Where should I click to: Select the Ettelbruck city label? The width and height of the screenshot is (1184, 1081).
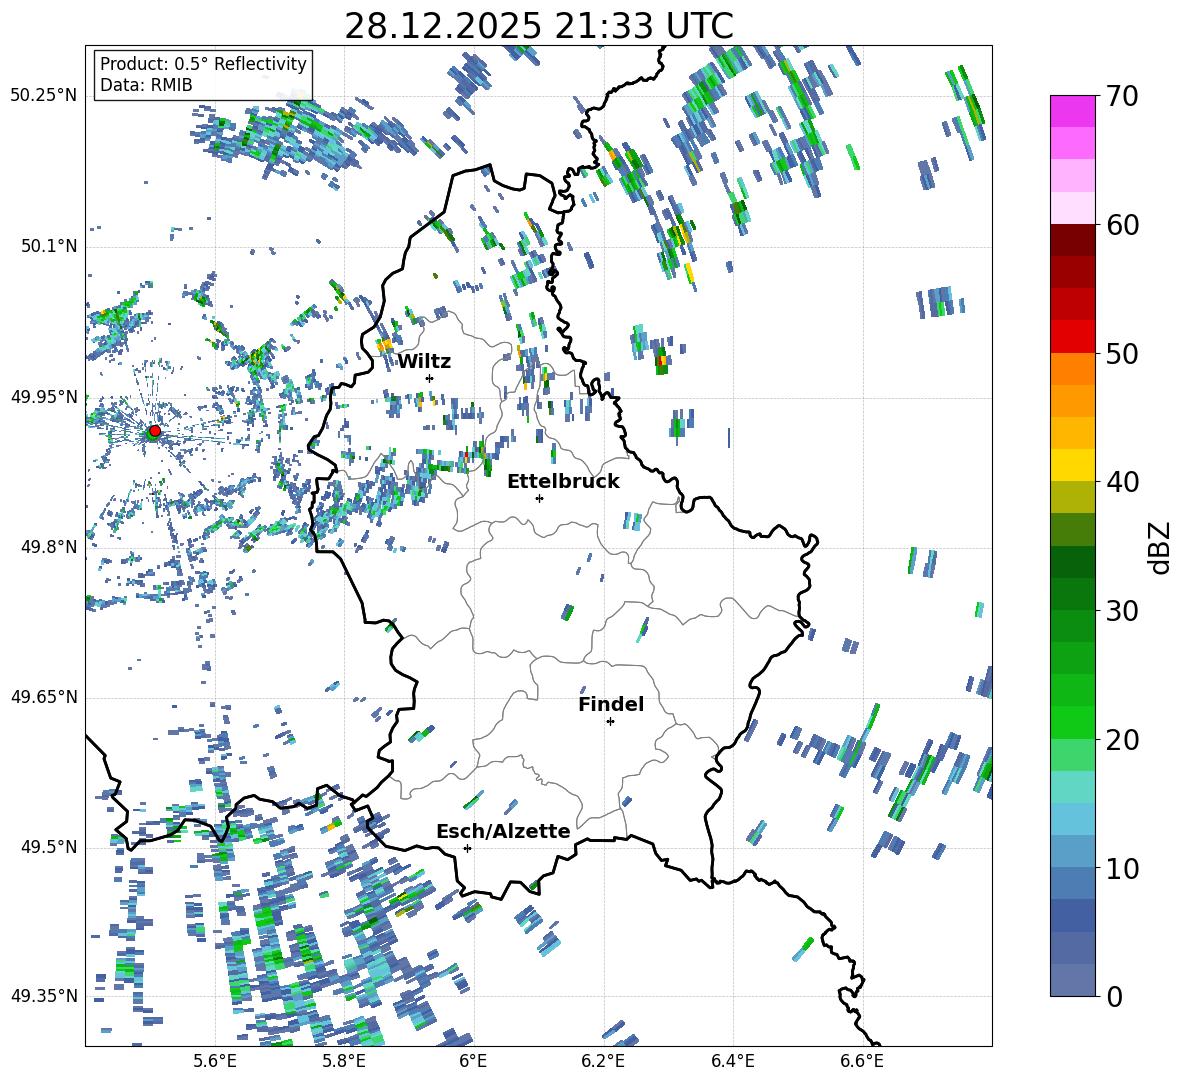coord(563,482)
